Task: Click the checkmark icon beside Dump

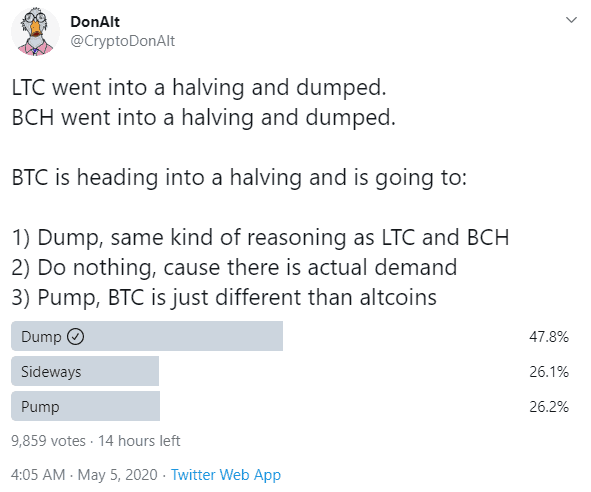Action: pyautogui.click(x=75, y=336)
